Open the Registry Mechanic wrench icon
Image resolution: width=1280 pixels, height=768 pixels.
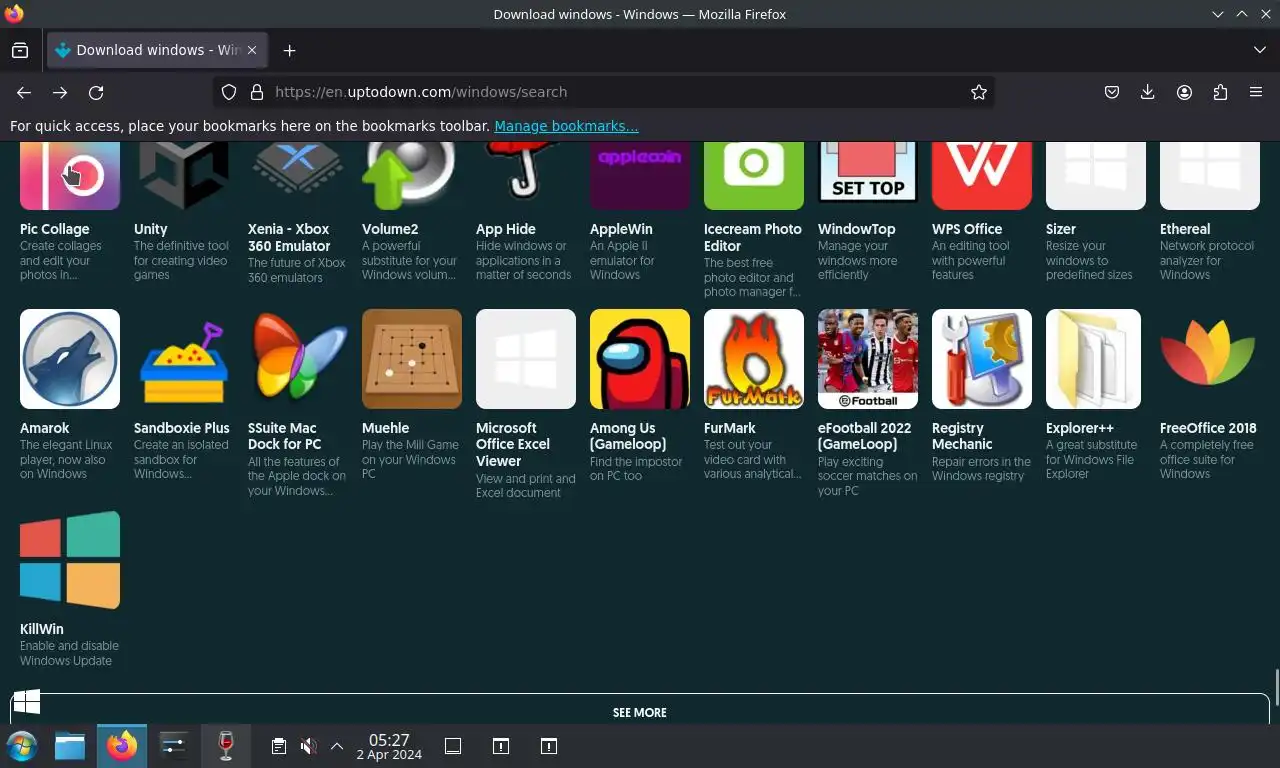[982, 359]
